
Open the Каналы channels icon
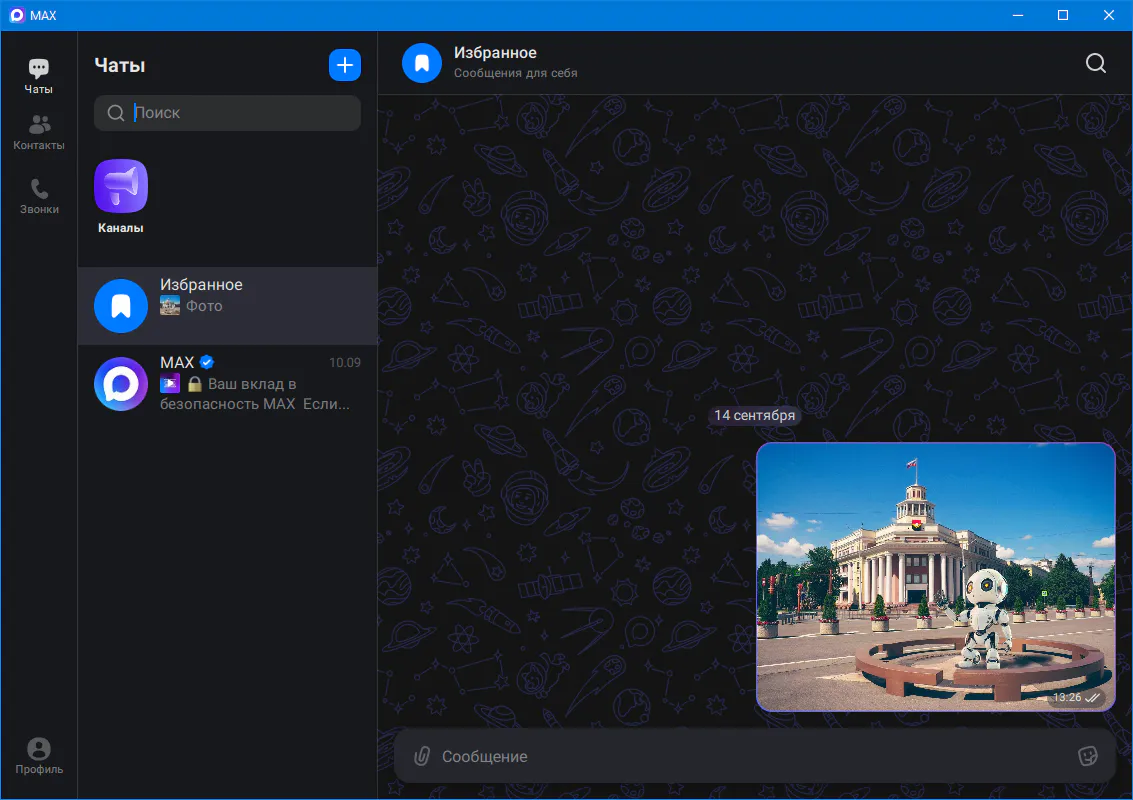click(x=121, y=187)
